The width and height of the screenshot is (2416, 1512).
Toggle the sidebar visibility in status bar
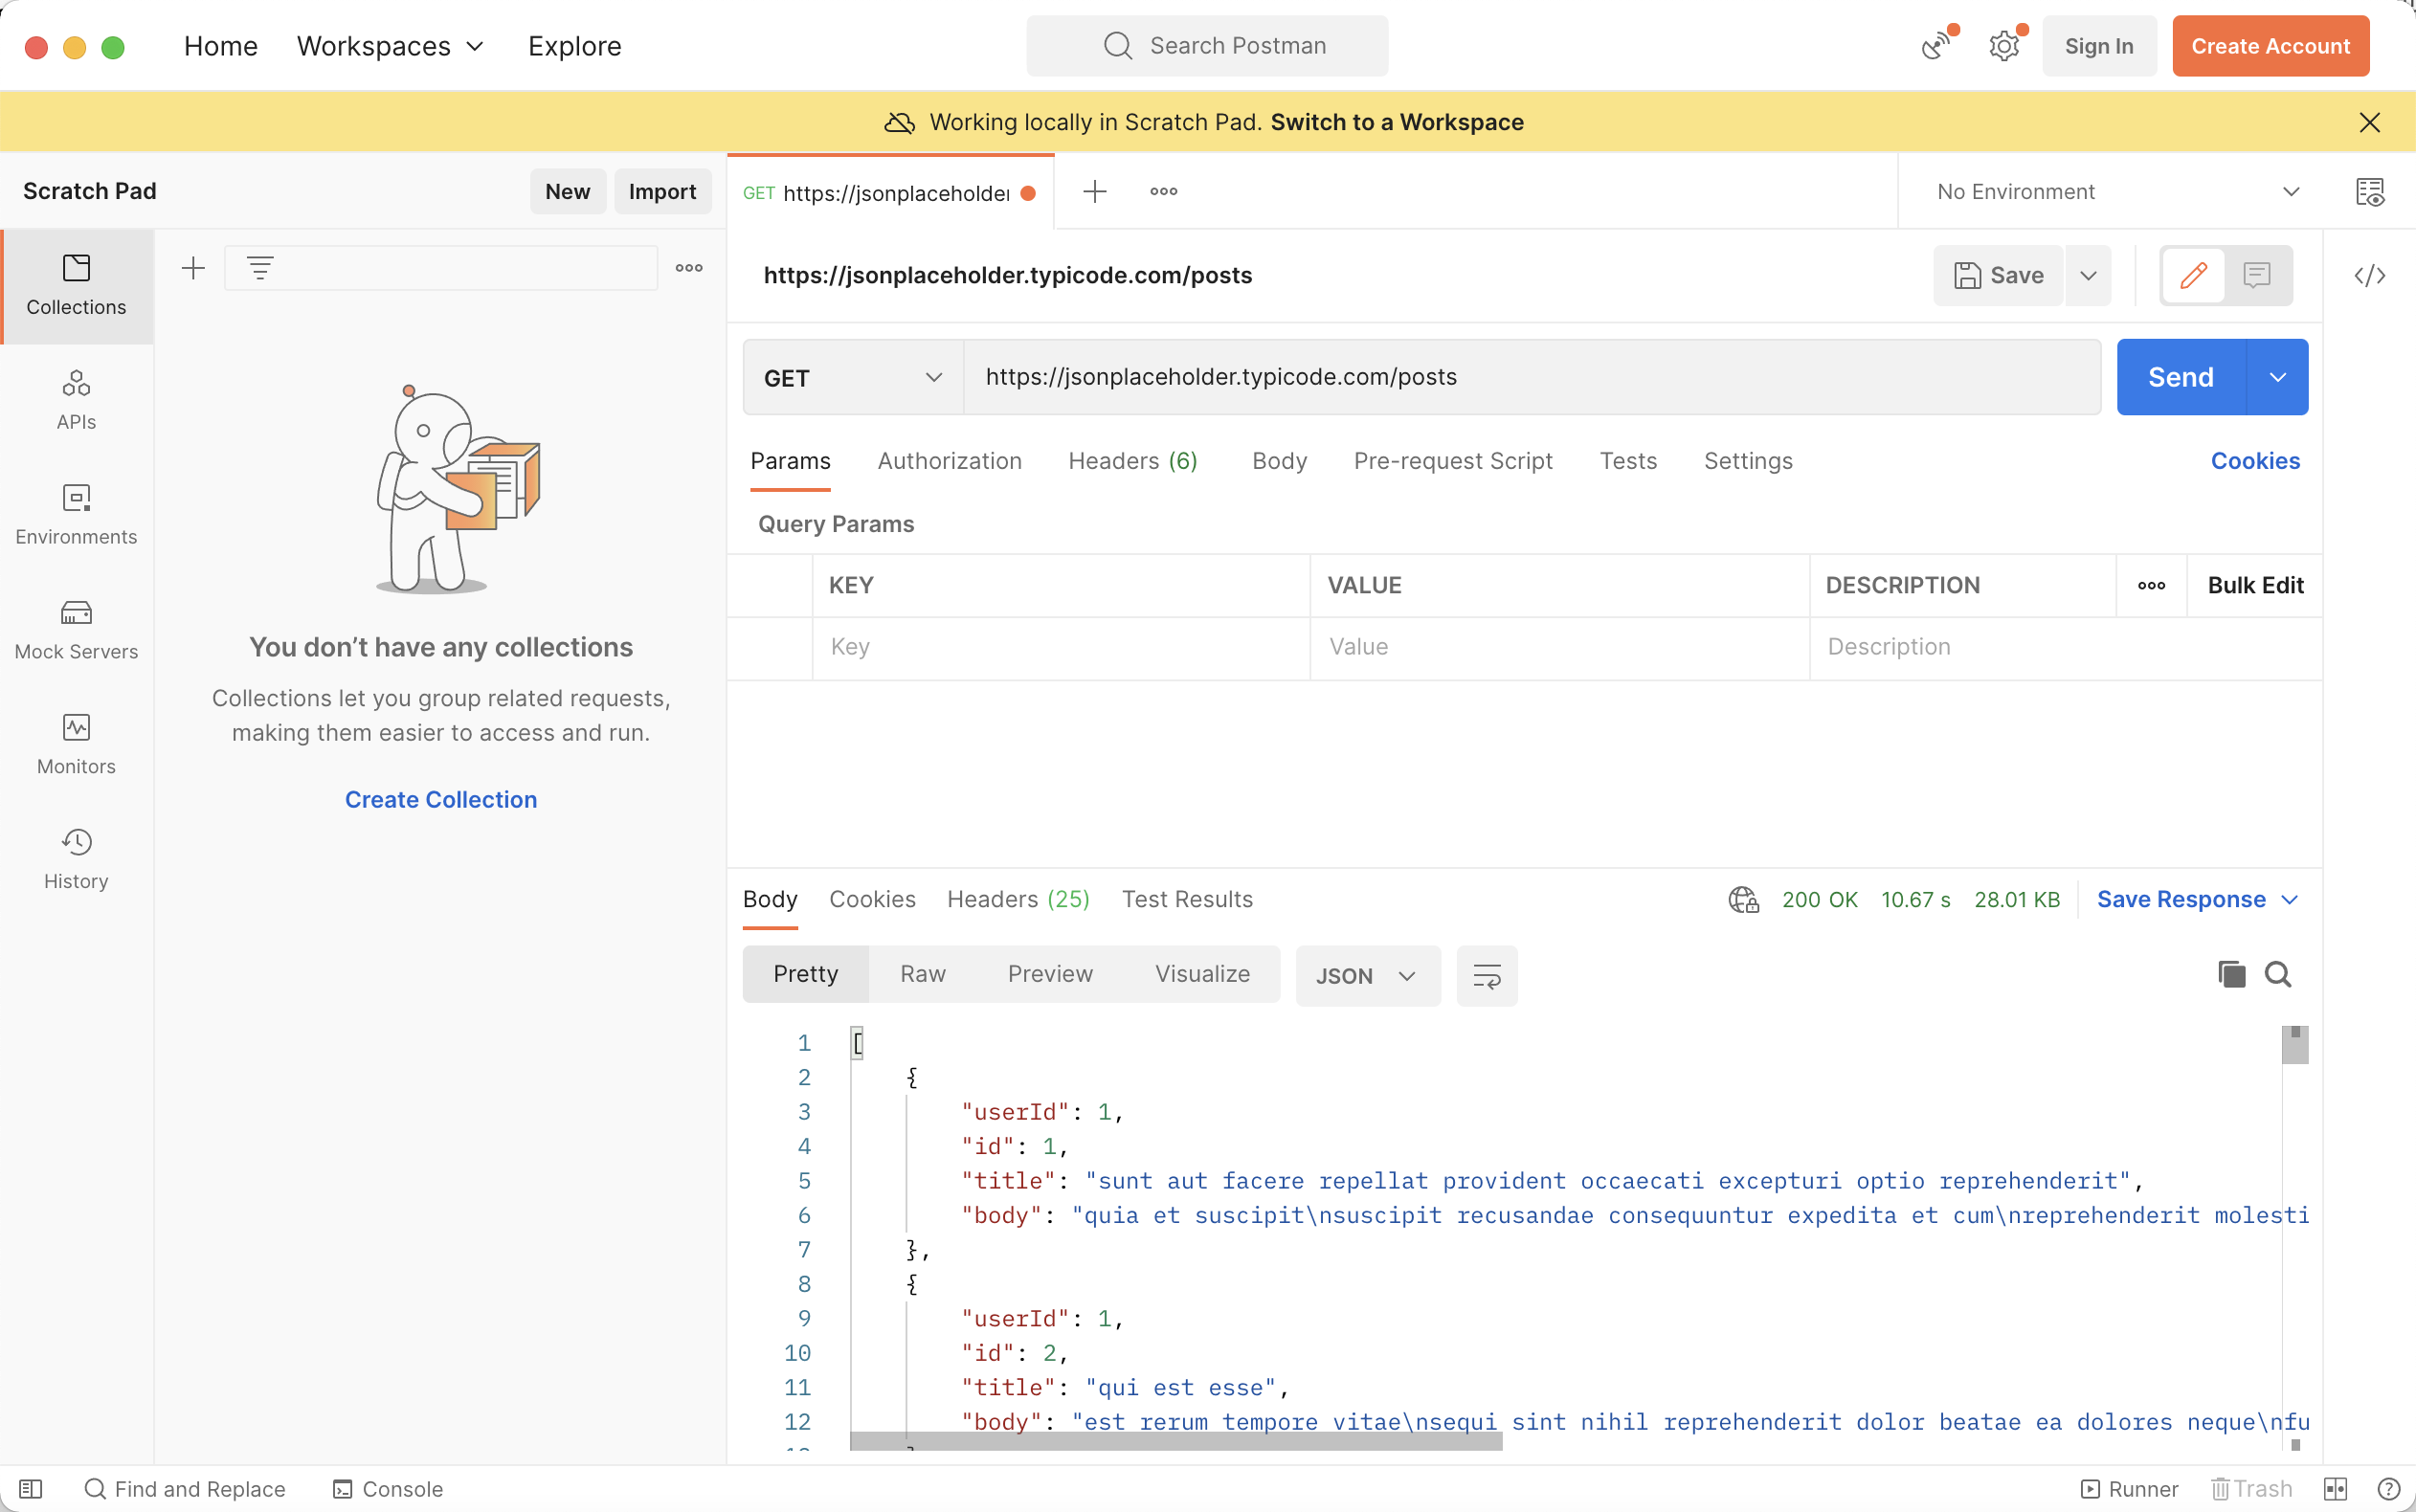coord(30,1489)
